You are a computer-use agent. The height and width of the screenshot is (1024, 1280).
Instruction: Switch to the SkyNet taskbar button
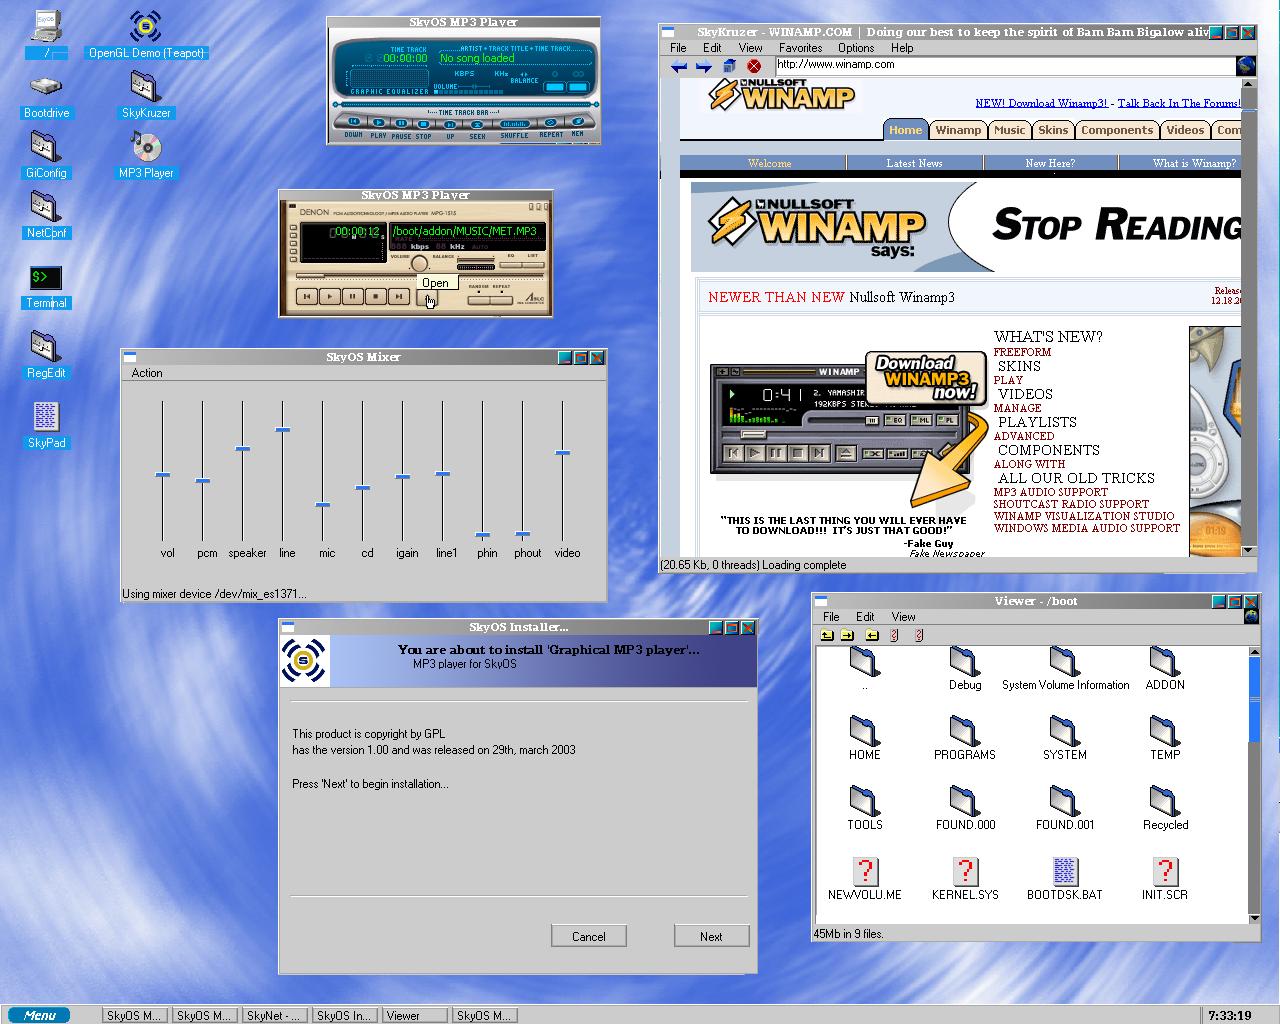[x=275, y=1015]
